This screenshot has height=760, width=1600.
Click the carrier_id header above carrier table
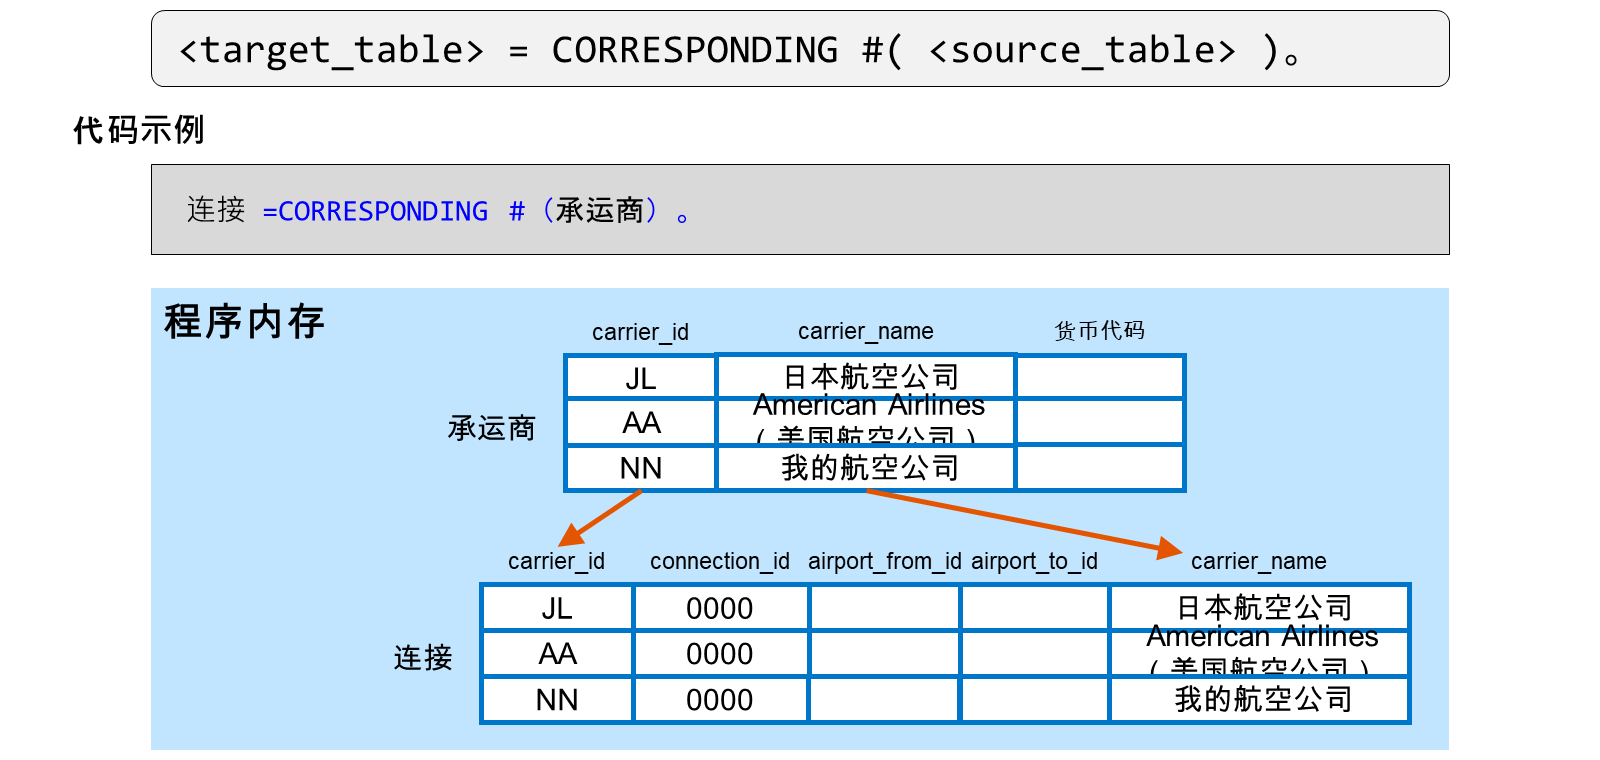coord(640,332)
